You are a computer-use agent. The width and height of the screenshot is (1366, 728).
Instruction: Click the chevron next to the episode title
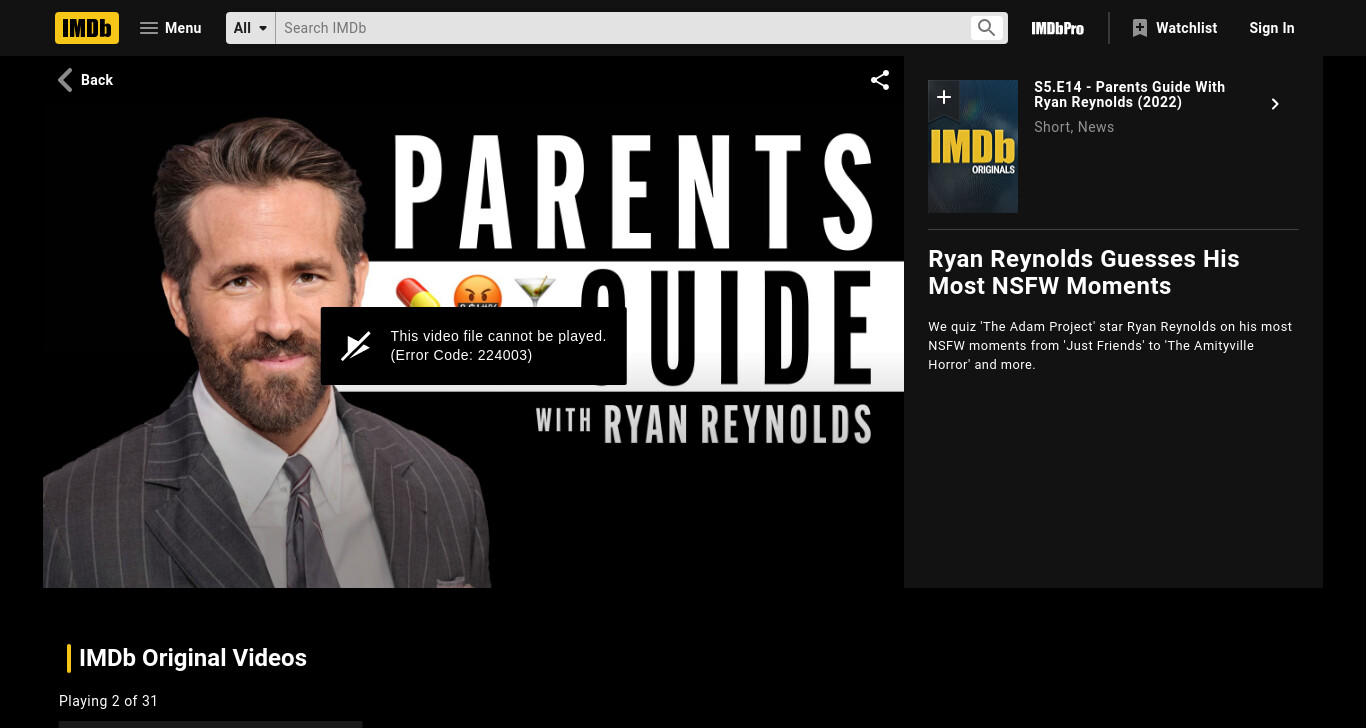tap(1275, 104)
